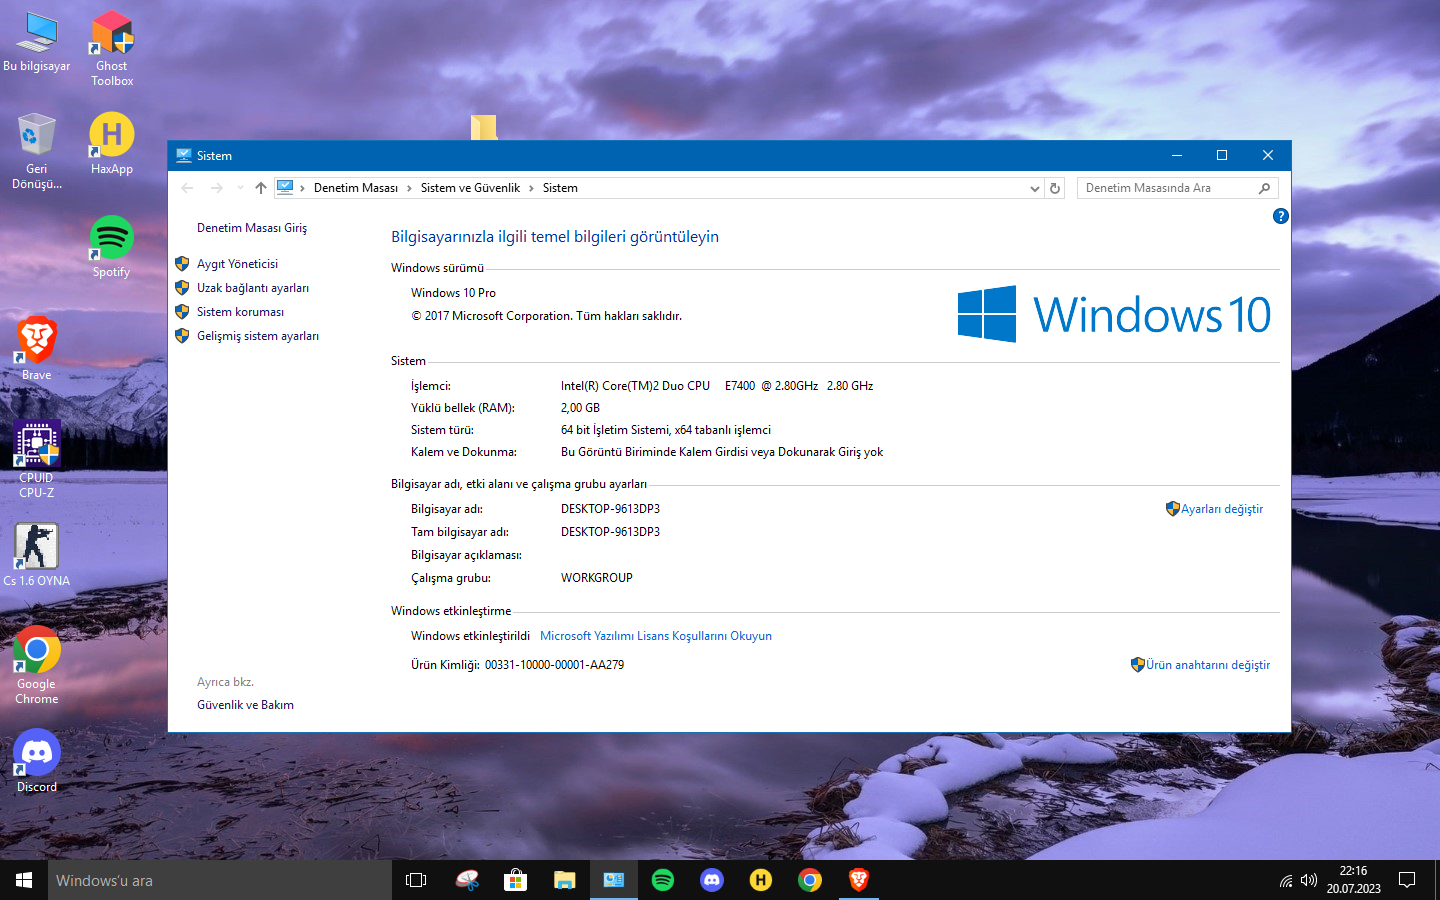Select the HaxApp desktop shortcut

(x=112, y=143)
